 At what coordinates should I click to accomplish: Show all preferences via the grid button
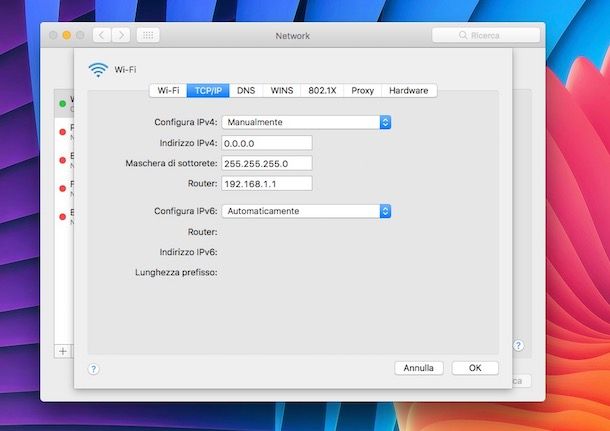pos(148,35)
